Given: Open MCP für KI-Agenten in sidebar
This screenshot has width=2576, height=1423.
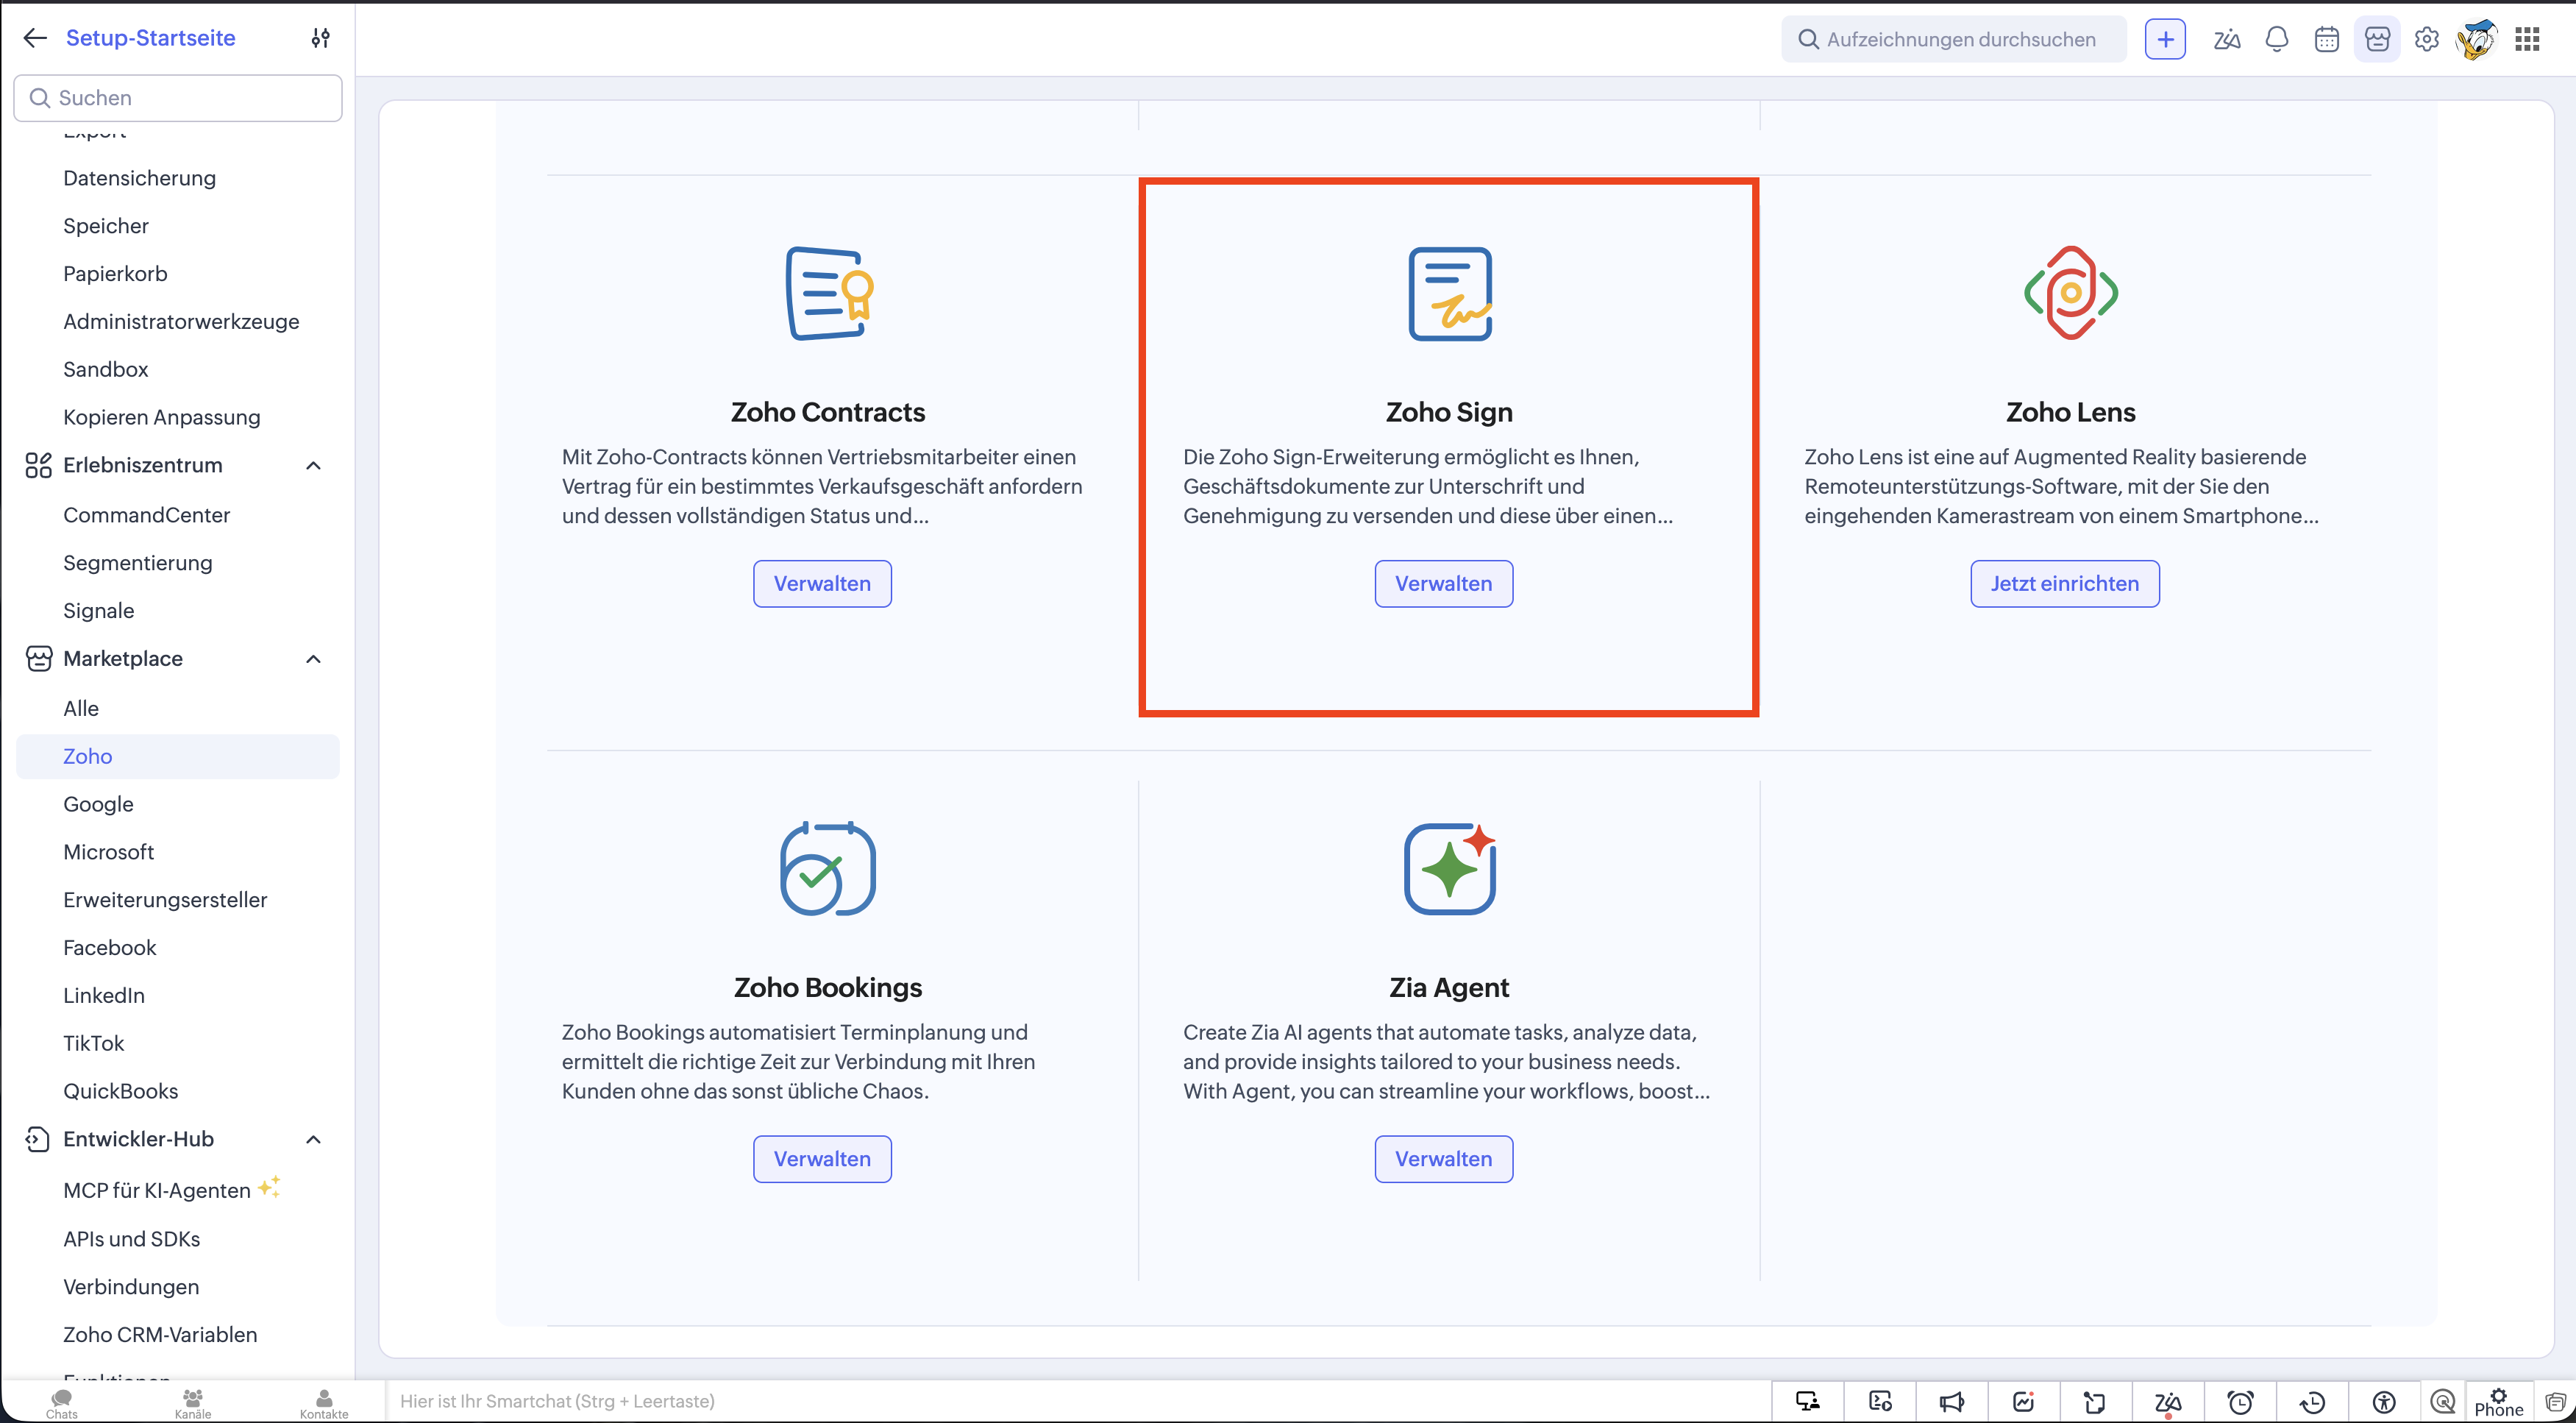Looking at the screenshot, I should (x=157, y=1190).
